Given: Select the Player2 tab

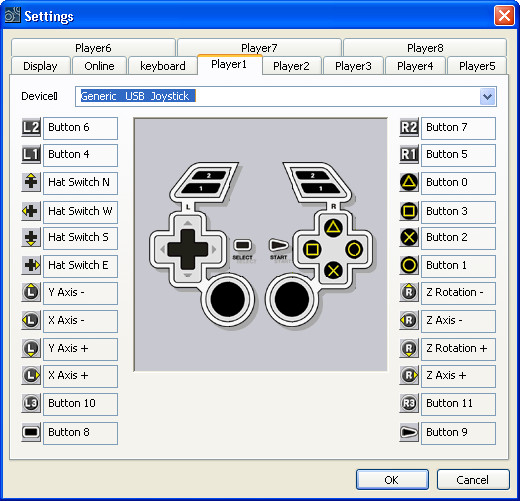Looking at the screenshot, I should [291, 66].
